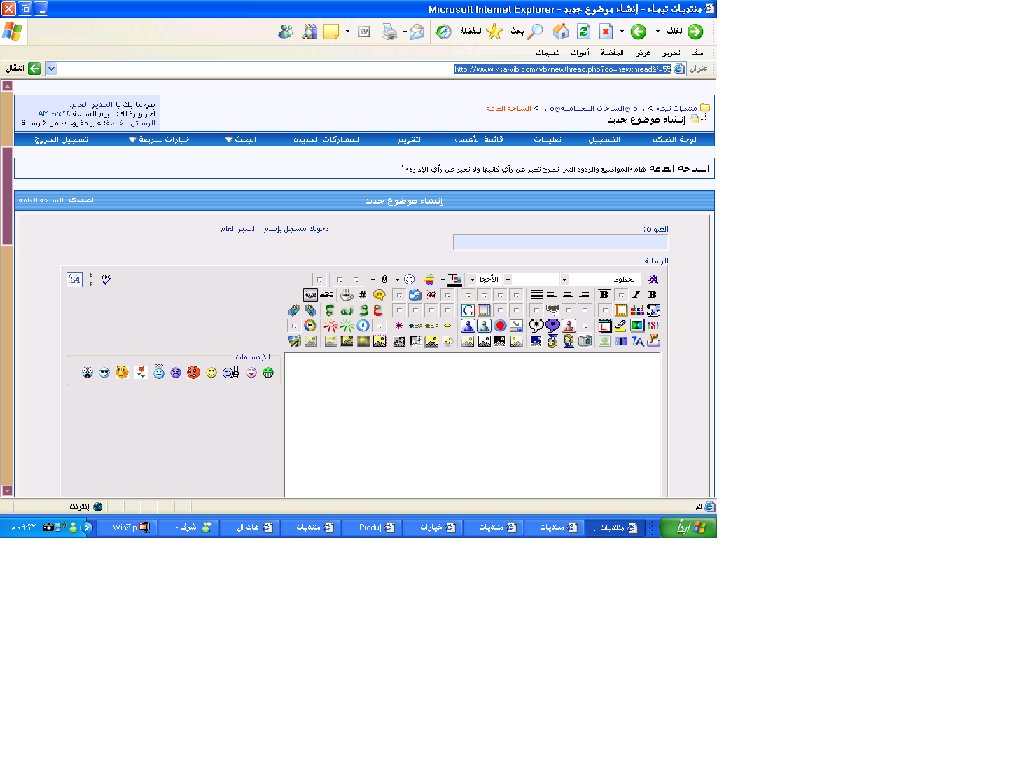This screenshot has width=1024, height=768.
Task: Open the text color dropdown arrow
Action: 443,280
